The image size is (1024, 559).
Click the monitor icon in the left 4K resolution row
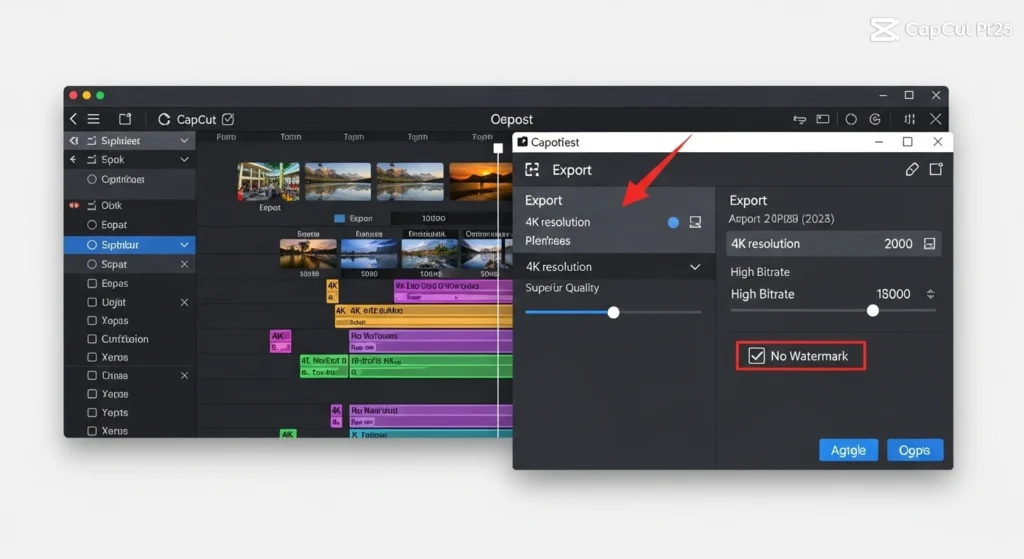coord(696,222)
